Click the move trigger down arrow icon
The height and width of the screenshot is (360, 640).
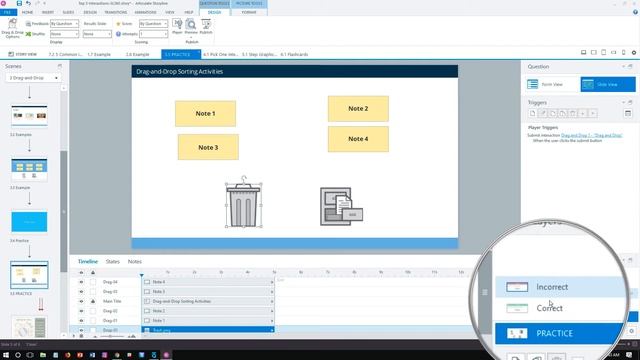(x=593, y=113)
